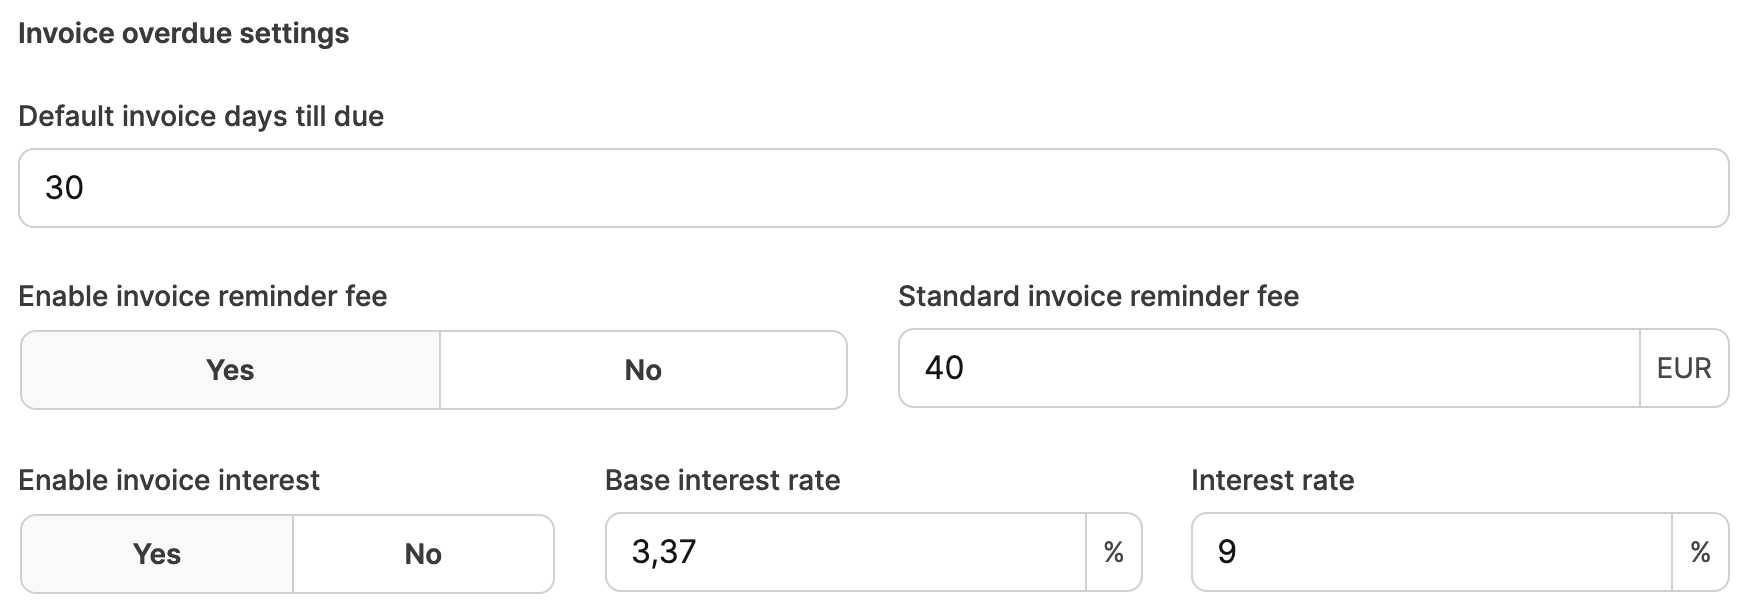The width and height of the screenshot is (1760, 616).
Task: Click the Base interest rate label
Action: pyautogui.click(x=722, y=481)
